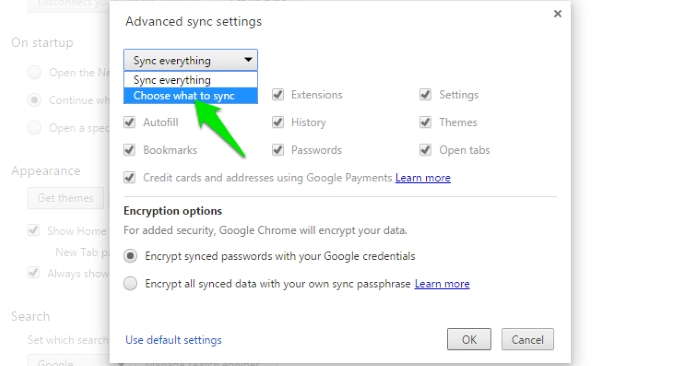Open Learn more link for Google Payments
700x366 pixels.
[x=423, y=178]
